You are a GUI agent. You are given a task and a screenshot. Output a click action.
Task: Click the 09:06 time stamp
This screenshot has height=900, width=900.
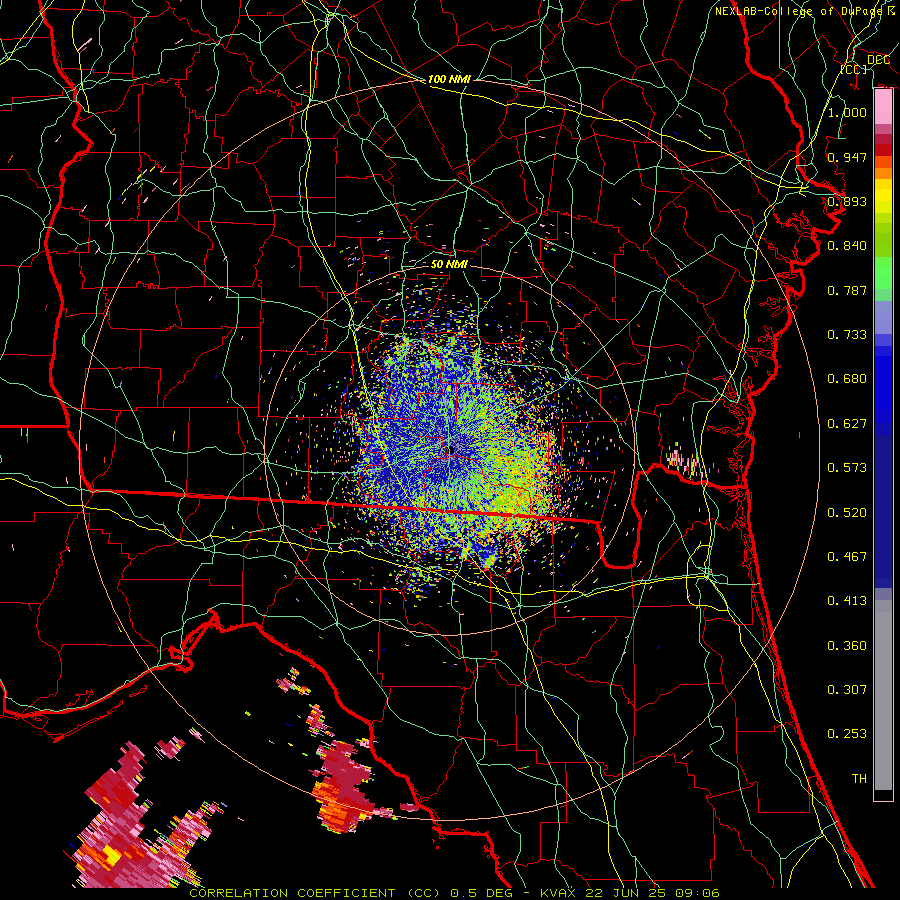click(695, 893)
